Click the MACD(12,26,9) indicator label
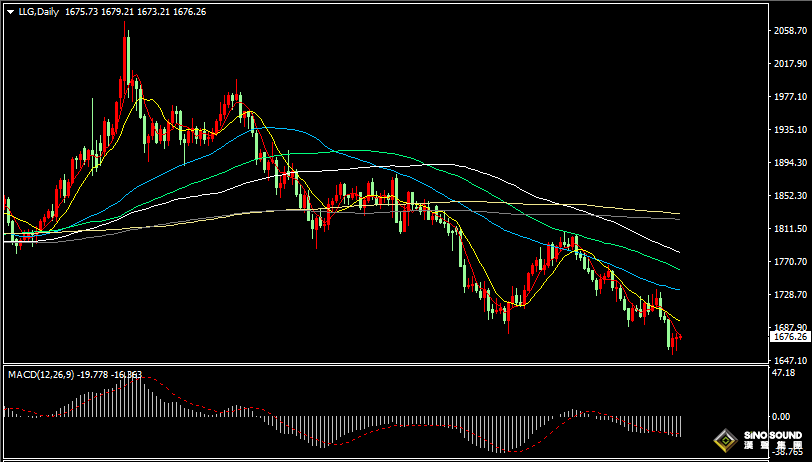Screen dimensions: 812x462 (x=40, y=374)
